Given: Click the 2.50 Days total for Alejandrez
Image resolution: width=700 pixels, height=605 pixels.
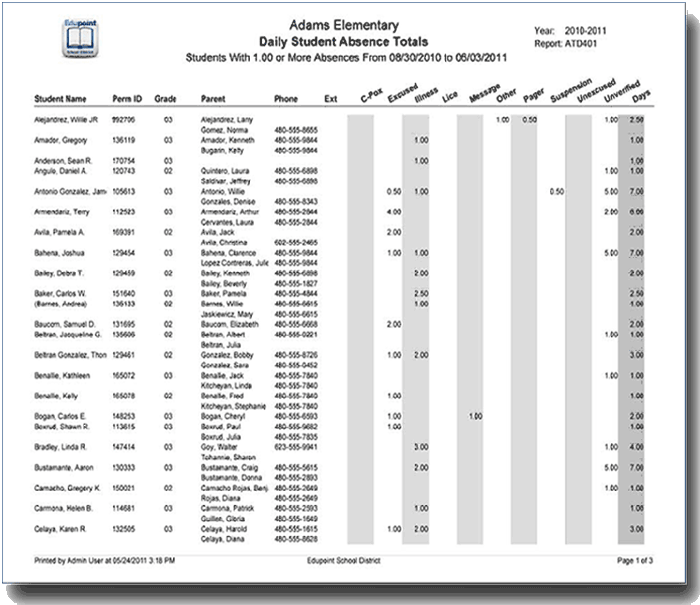Looking at the screenshot, I should tap(637, 120).
